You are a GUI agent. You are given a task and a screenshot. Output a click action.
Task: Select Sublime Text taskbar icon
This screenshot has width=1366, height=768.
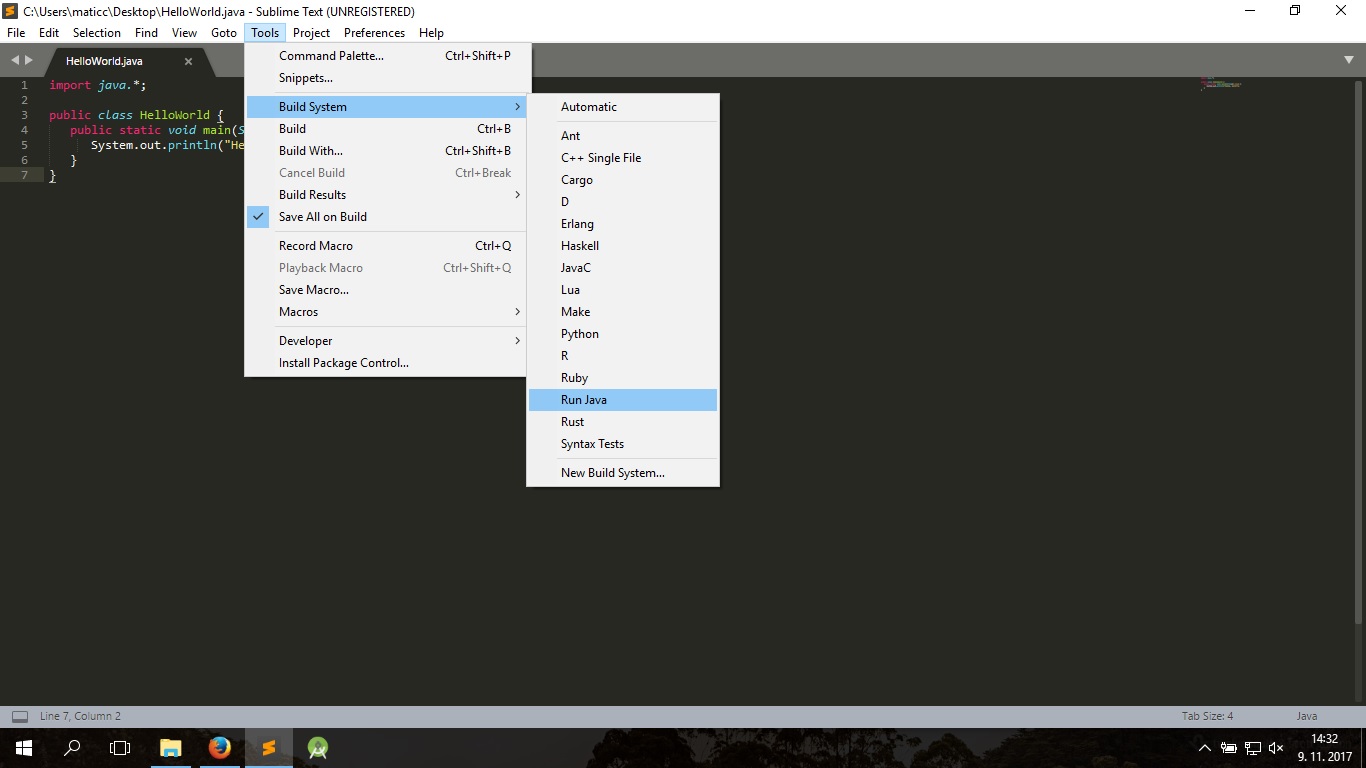click(269, 748)
